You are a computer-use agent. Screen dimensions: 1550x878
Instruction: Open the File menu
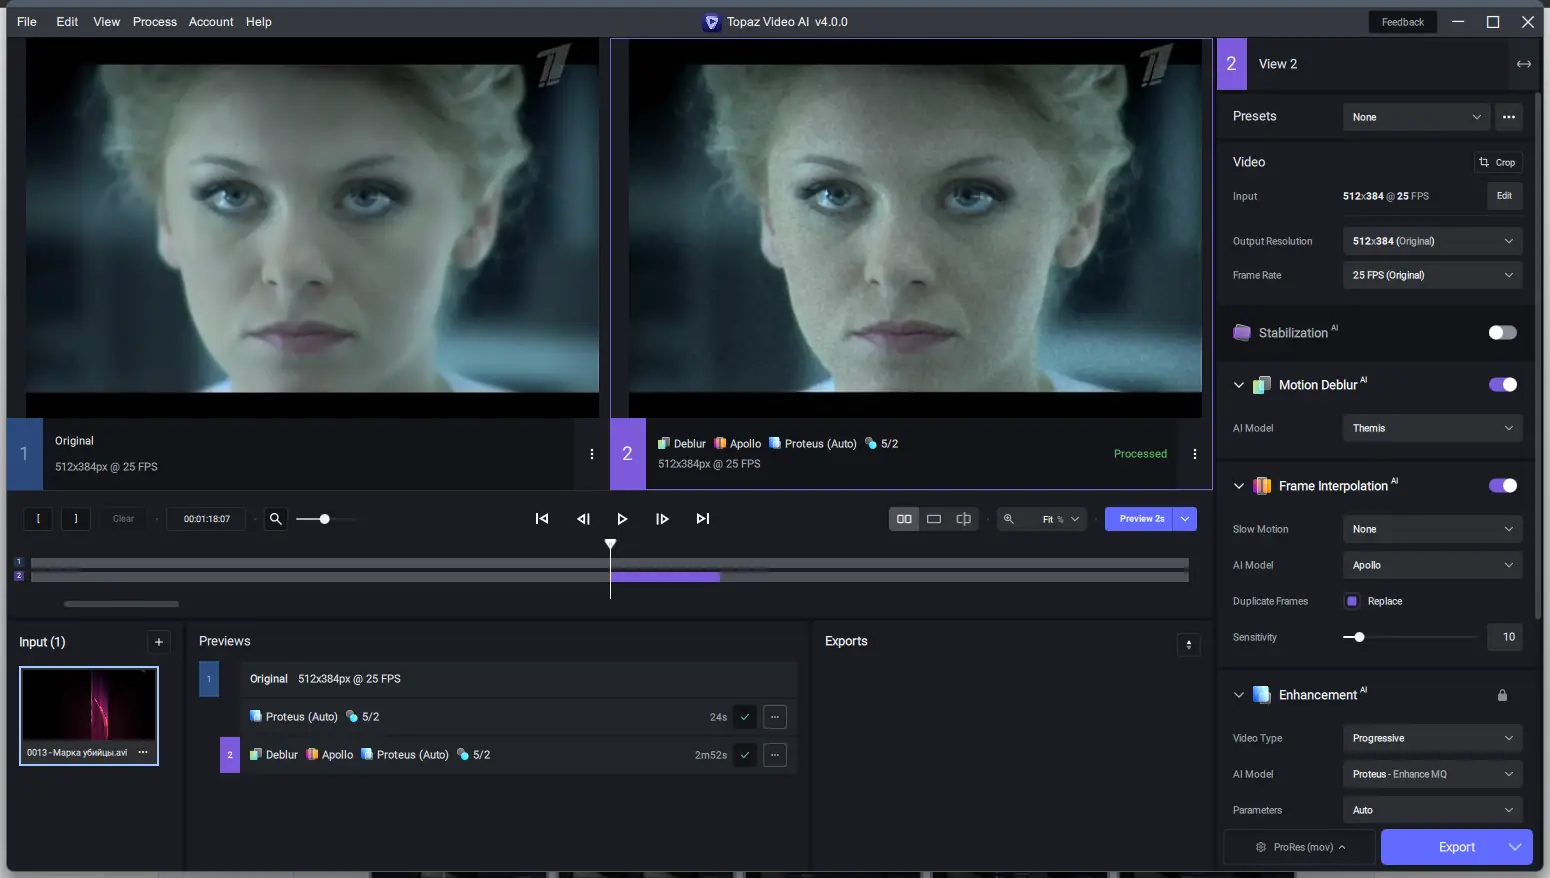[27, 22]
